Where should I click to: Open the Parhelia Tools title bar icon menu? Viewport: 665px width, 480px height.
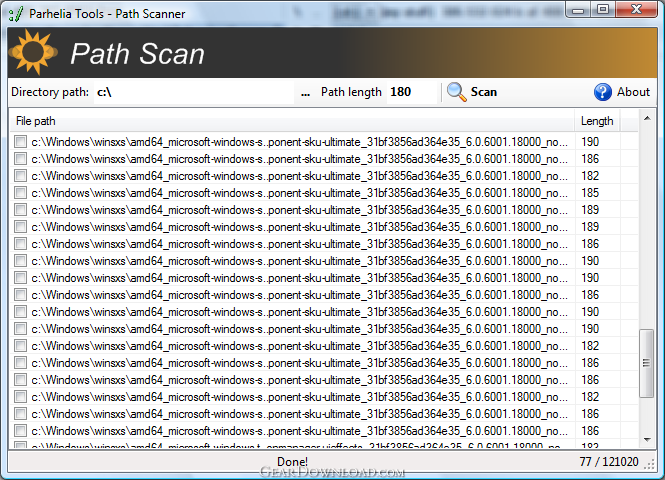pos(16,14)
